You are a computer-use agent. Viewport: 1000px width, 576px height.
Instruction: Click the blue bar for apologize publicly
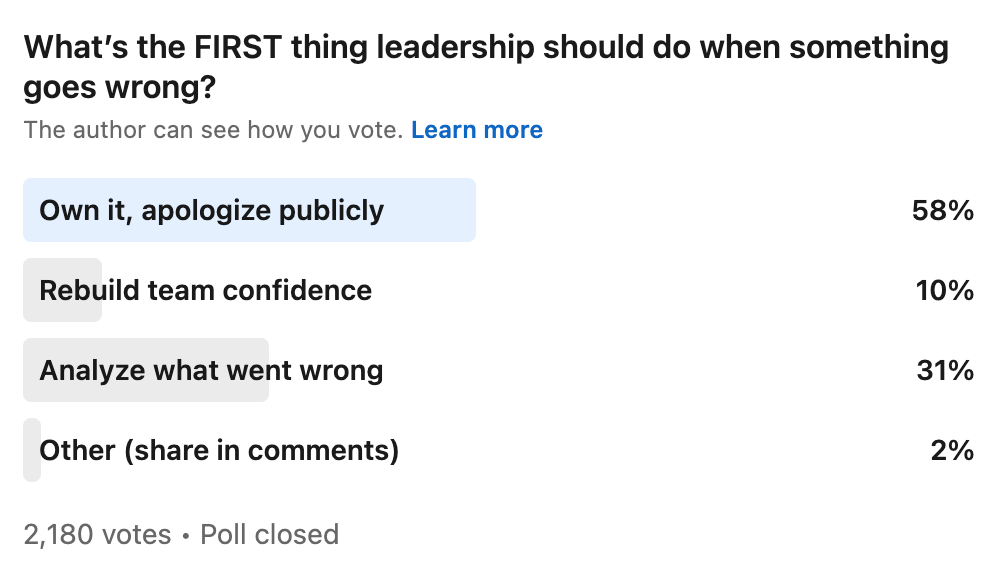[249, 210]
